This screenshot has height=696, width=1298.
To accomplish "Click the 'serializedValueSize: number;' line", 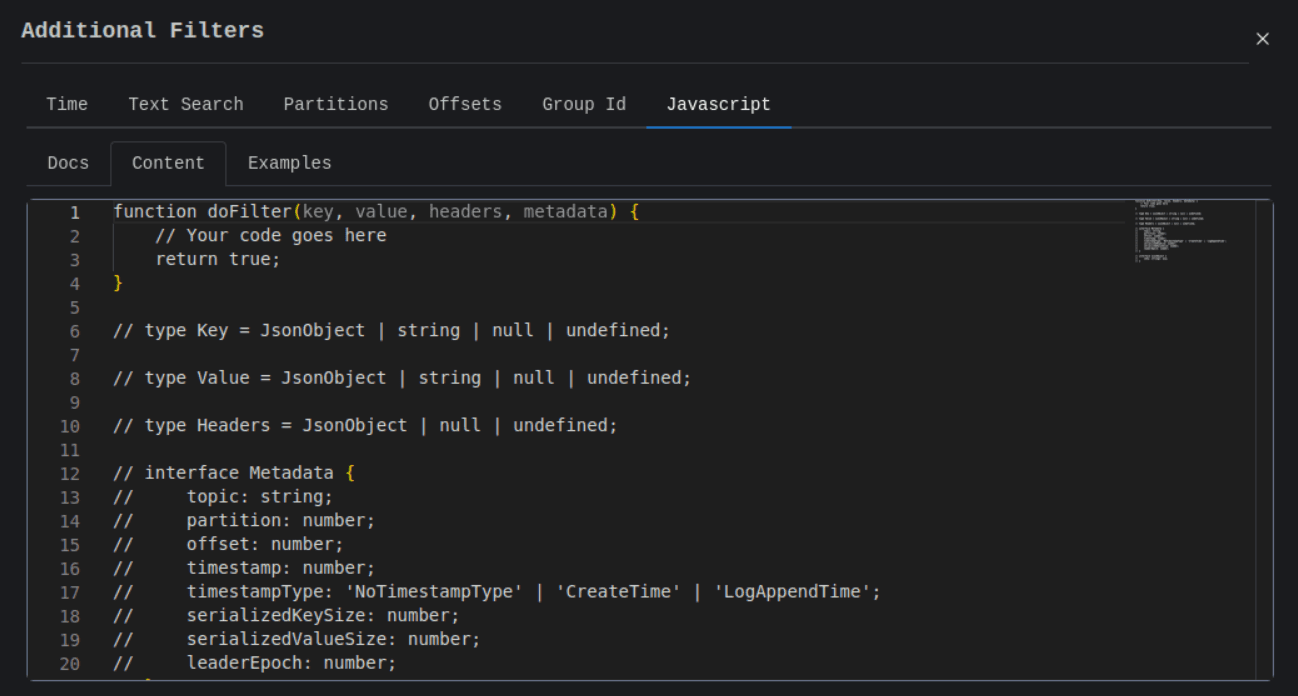I will pyautogui.click(x=297, y=639).
